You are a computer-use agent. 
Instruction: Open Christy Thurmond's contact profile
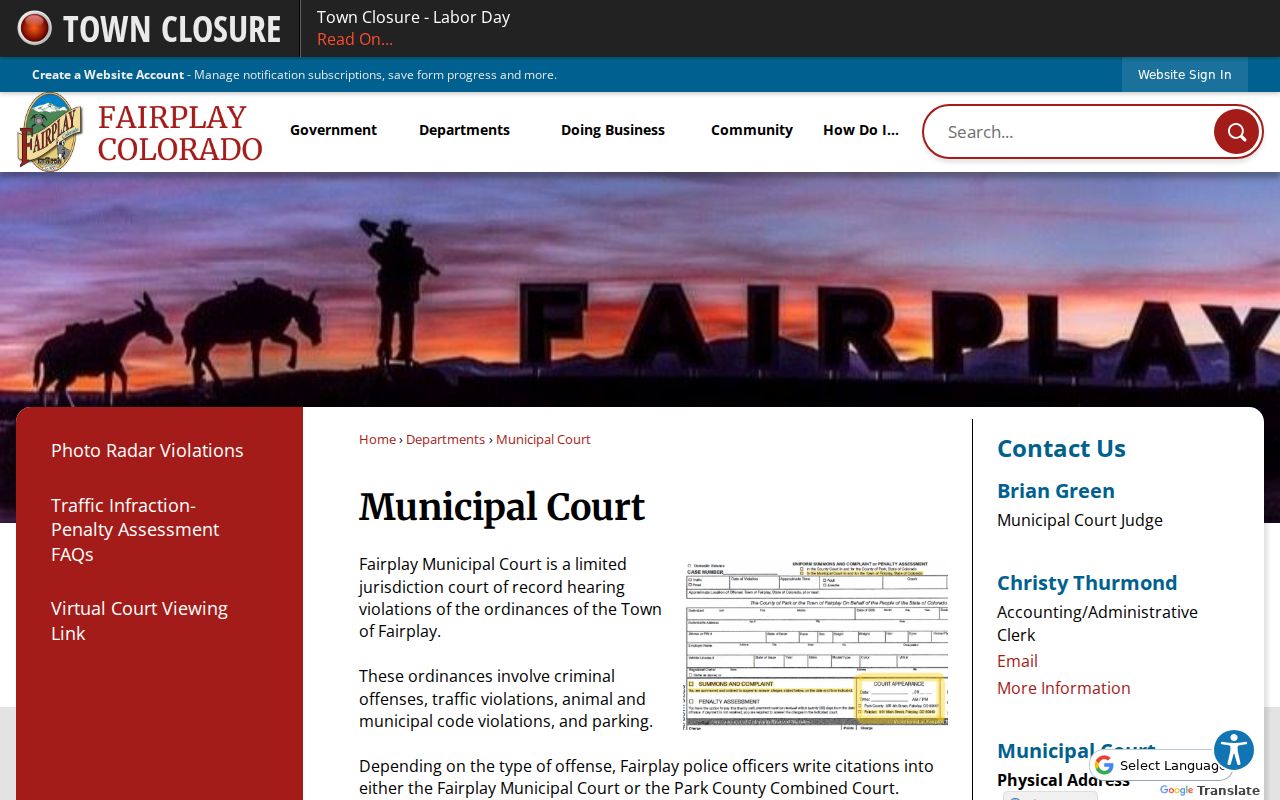1087,583
